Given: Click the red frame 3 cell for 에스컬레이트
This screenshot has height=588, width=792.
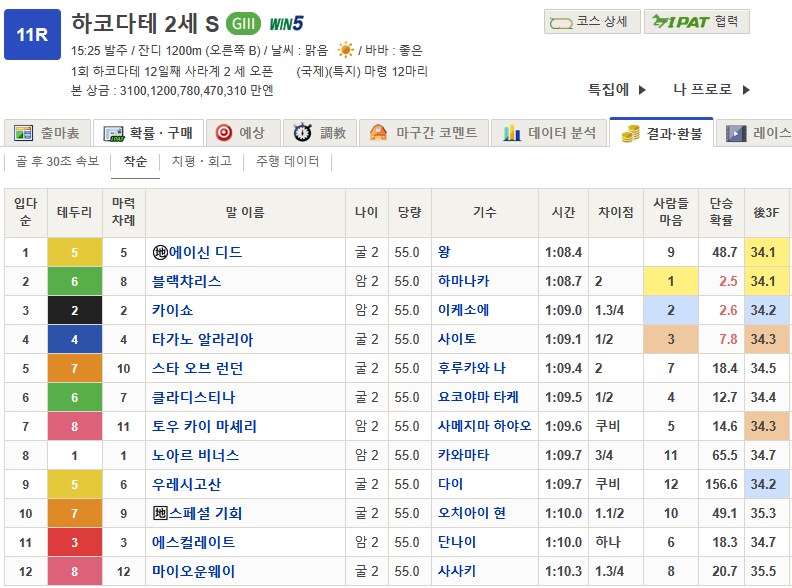Looking at the screenshot, I should click(75, 543).
